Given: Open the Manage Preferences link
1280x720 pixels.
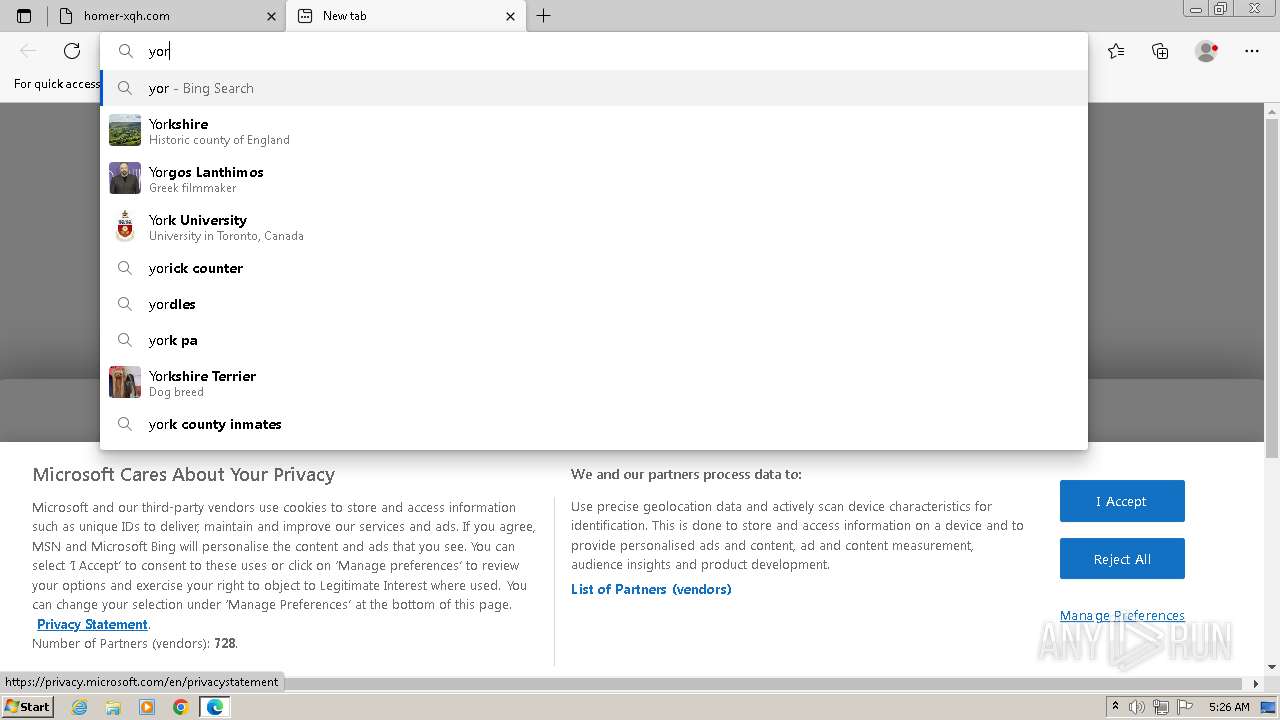Looking at the screenshot, I should tap(1122, 615).
